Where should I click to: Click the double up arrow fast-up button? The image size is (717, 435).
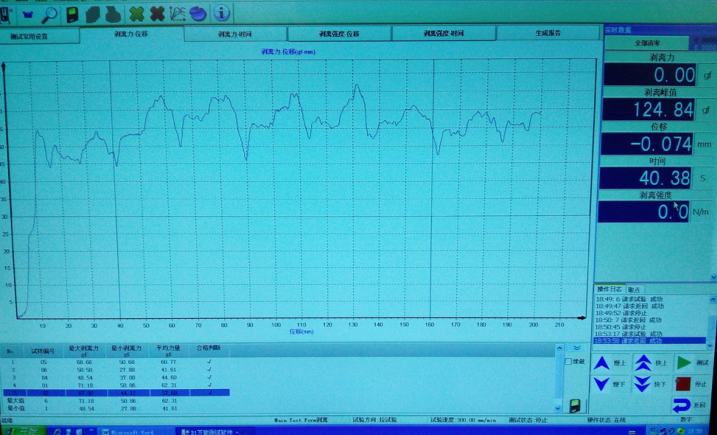[x=643, y=363]
